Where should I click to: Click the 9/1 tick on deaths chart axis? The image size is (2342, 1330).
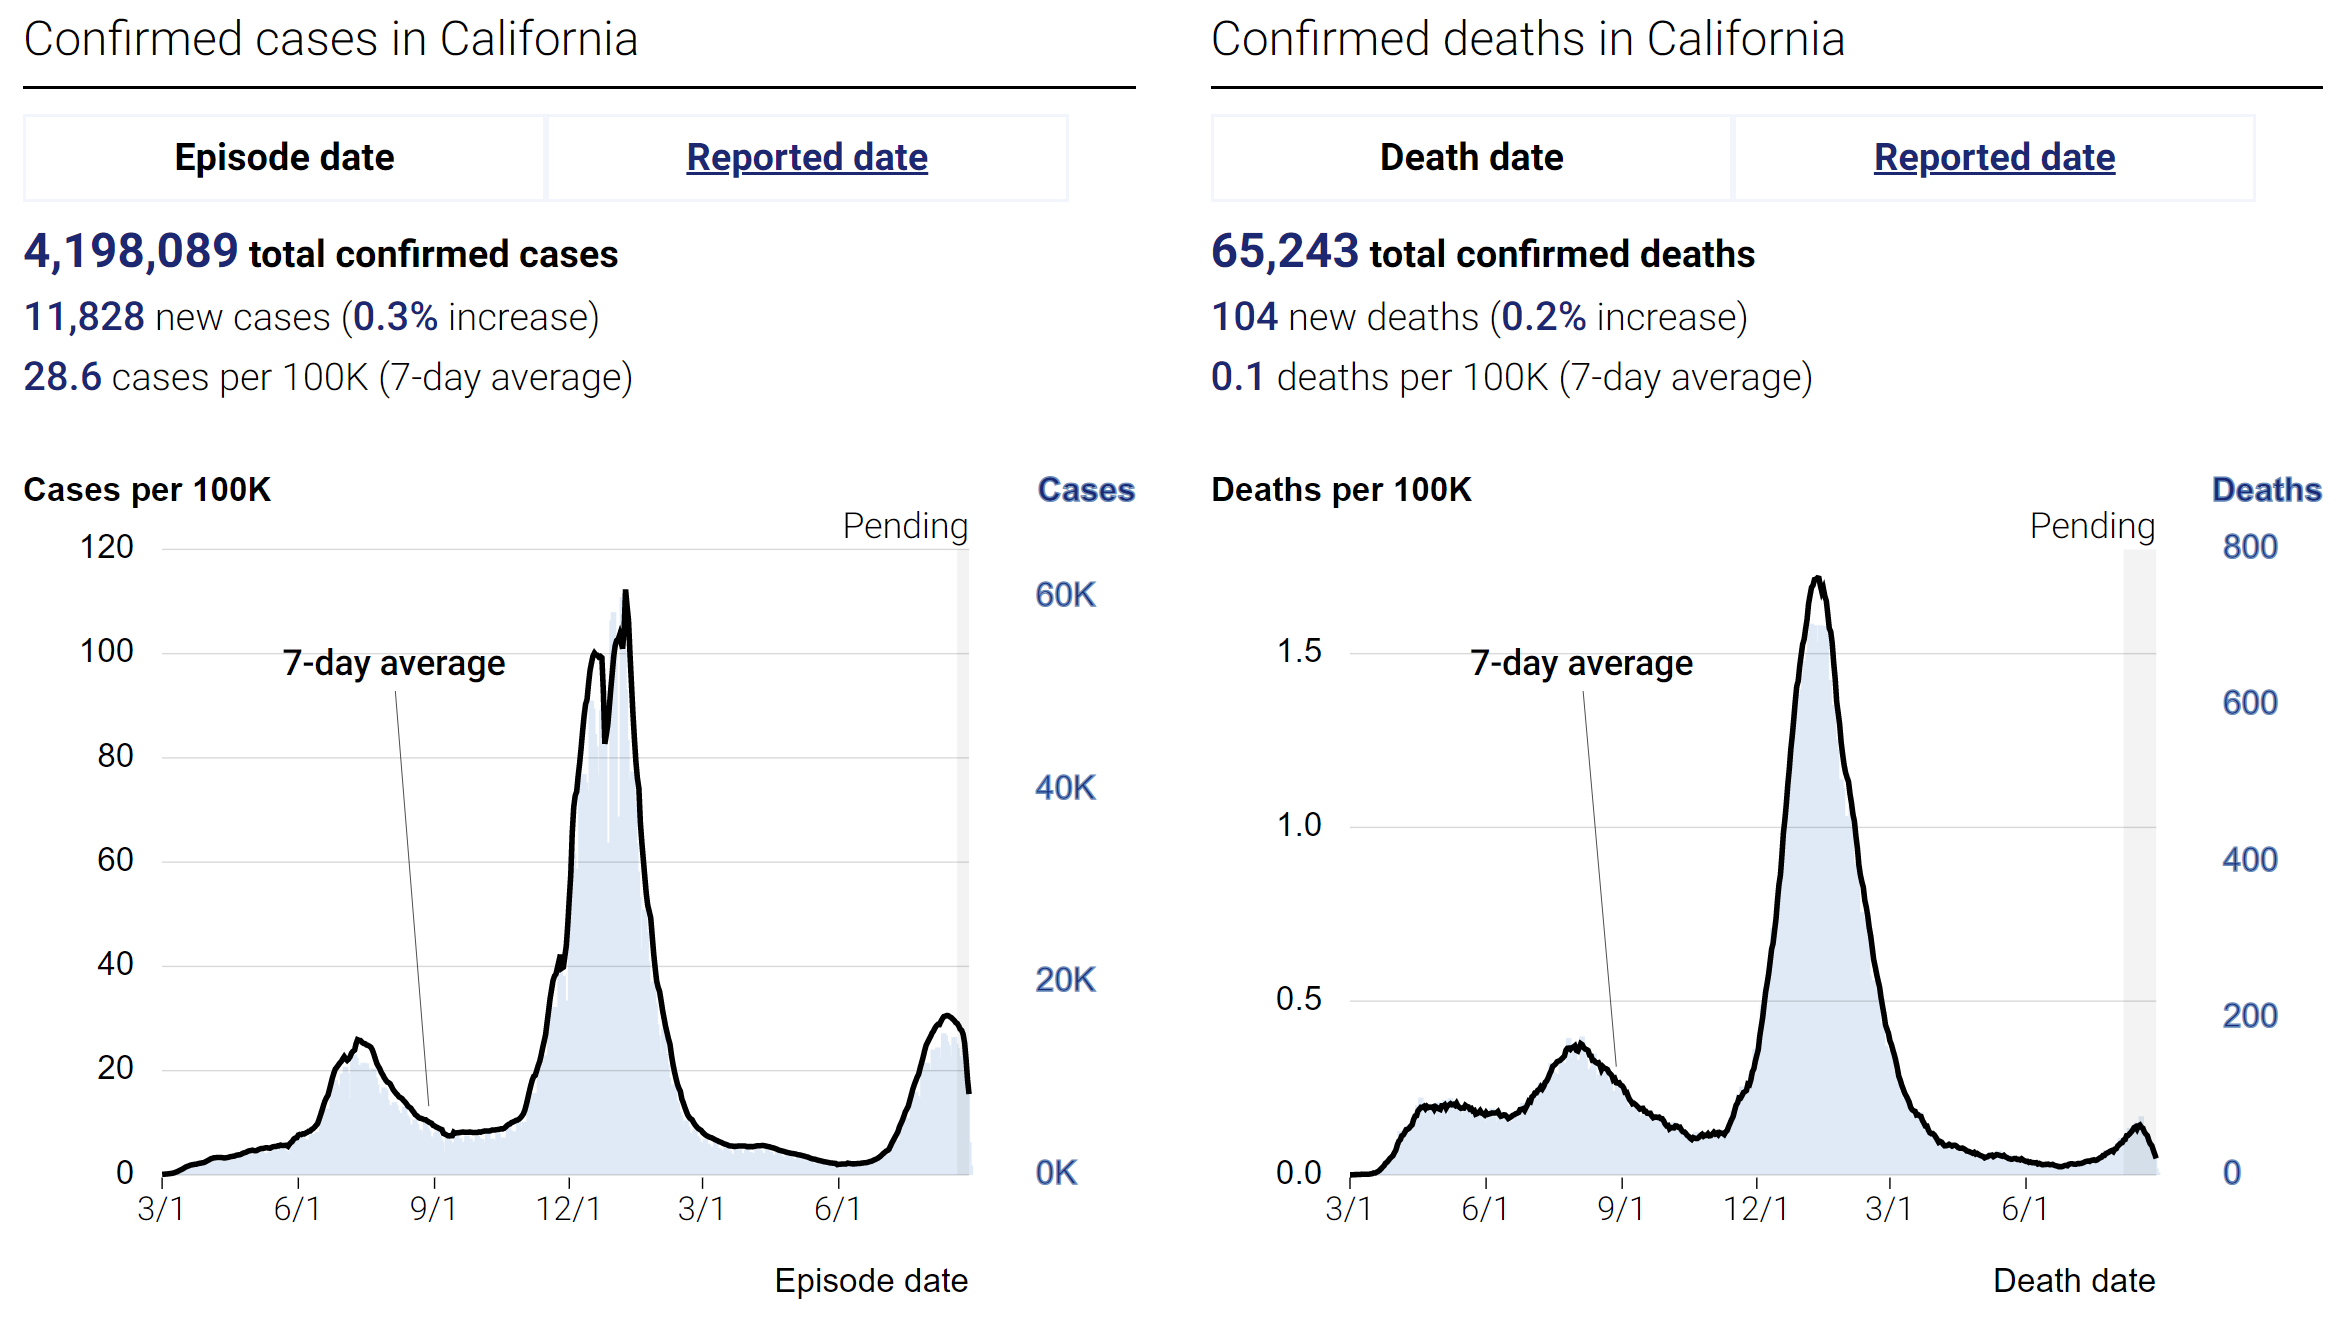(x=1621, y=1209)
